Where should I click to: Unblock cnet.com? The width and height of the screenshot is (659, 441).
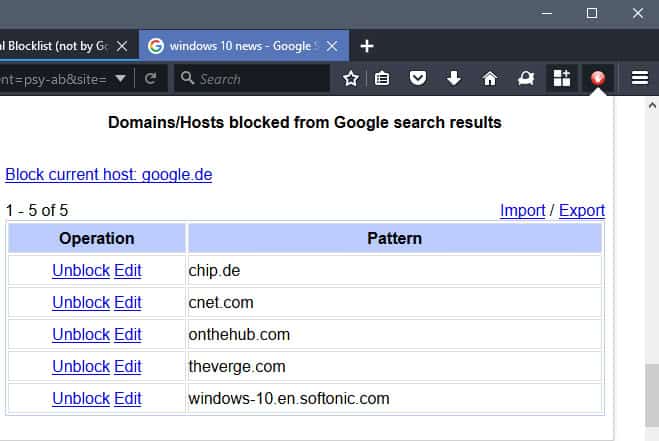coord(81,303)
